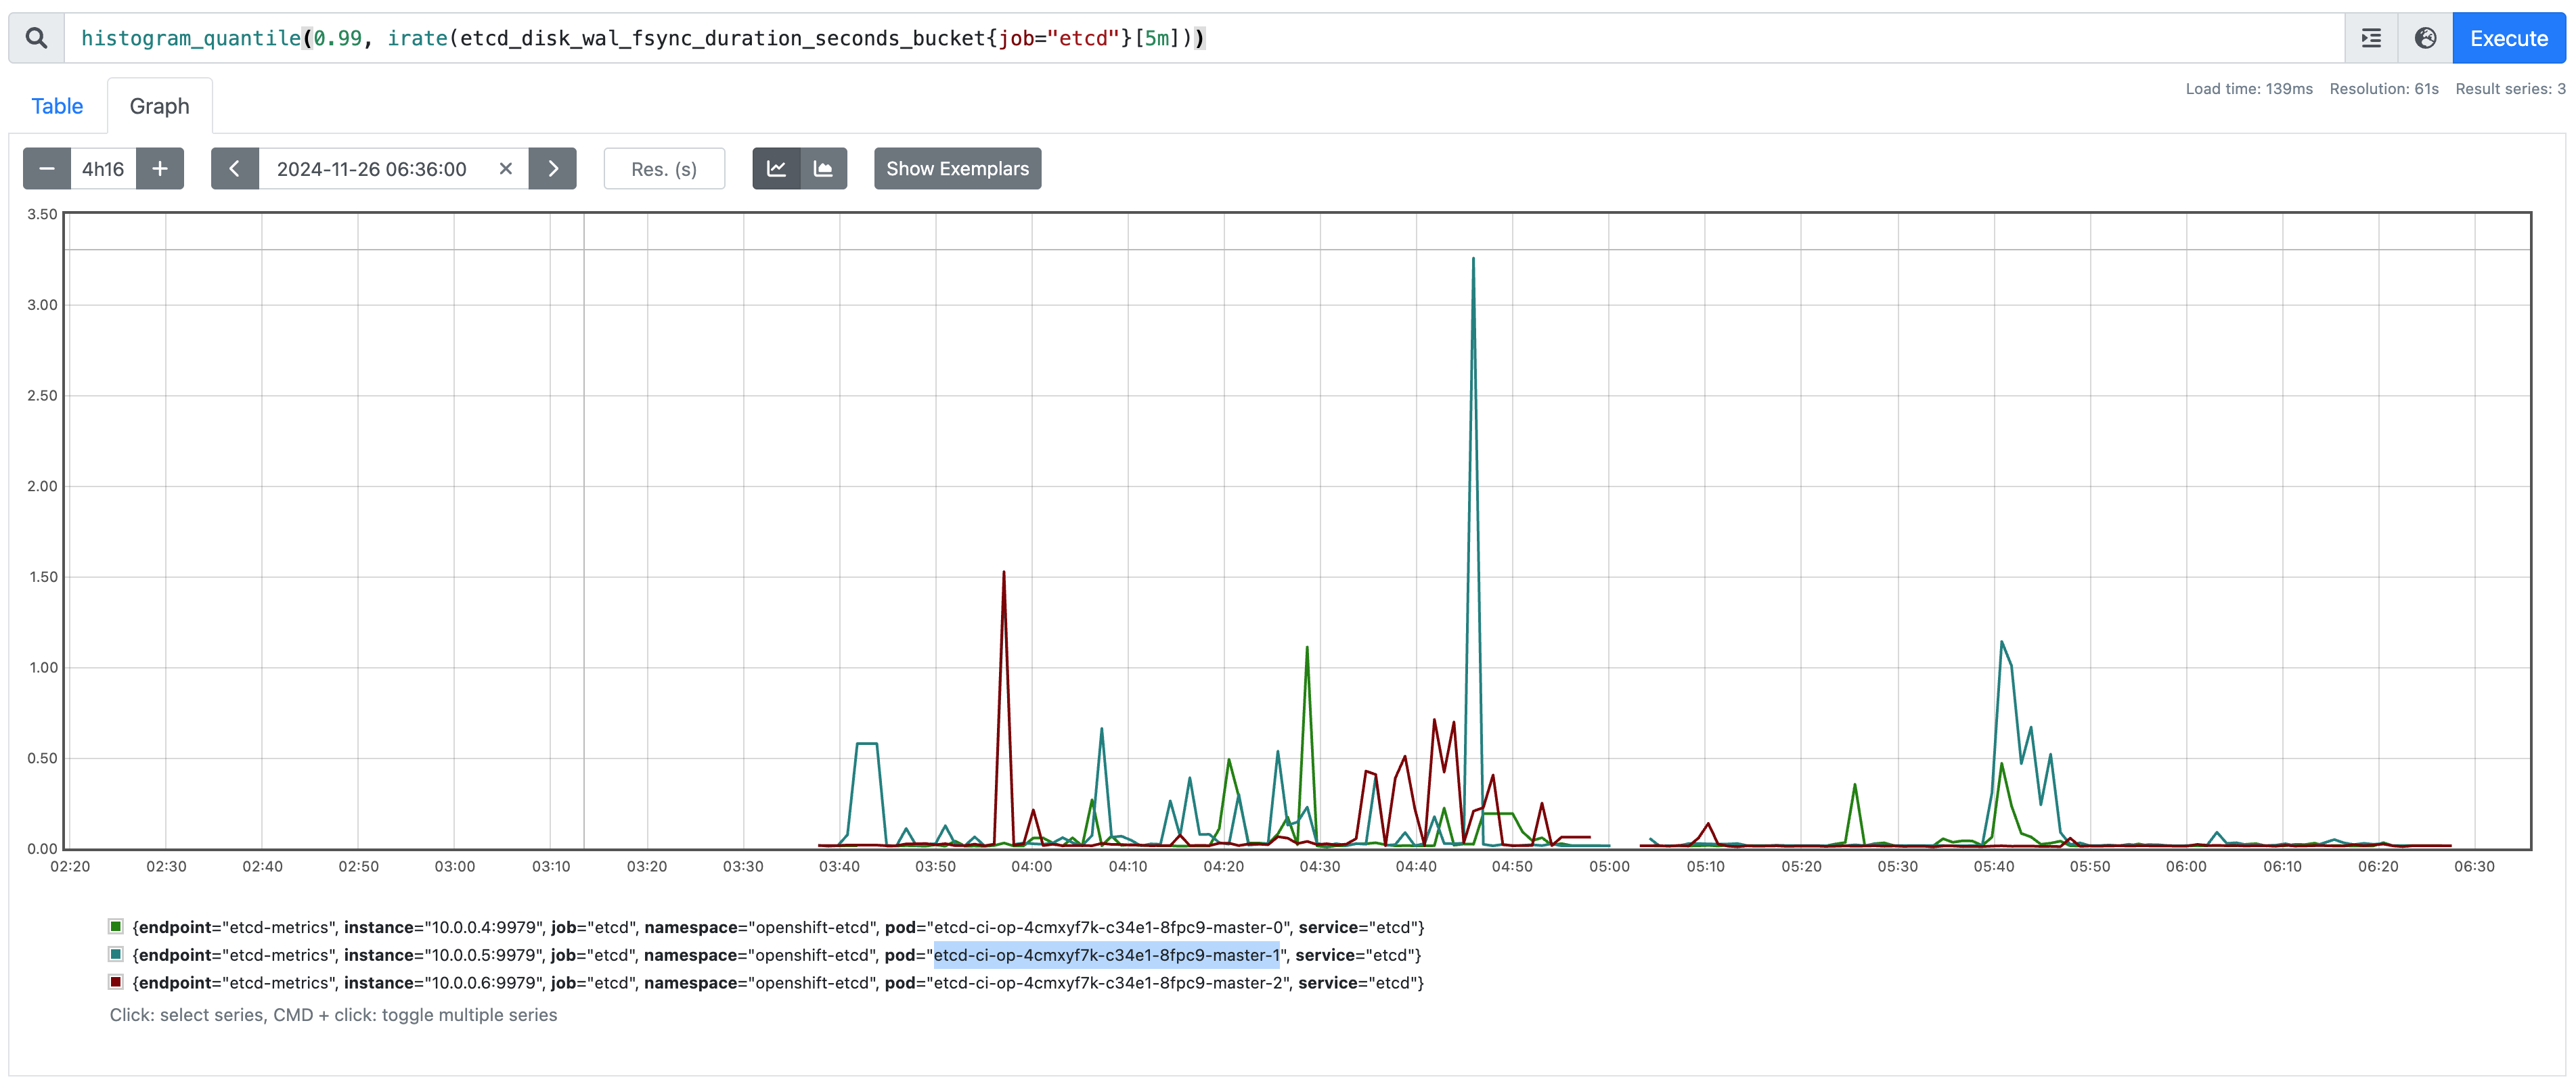The height and width of the screenshot is (1088, 2576).
Task: Click the green master-0 series swatch
Action: click(116, 927)
